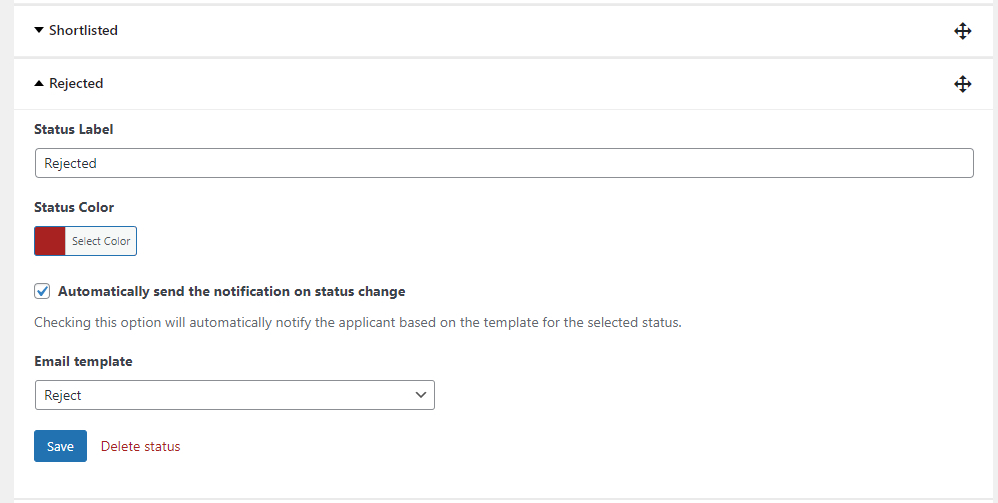
Task: Click the Rejected section title
Action: pyautogui.click(x=76, y=83)
